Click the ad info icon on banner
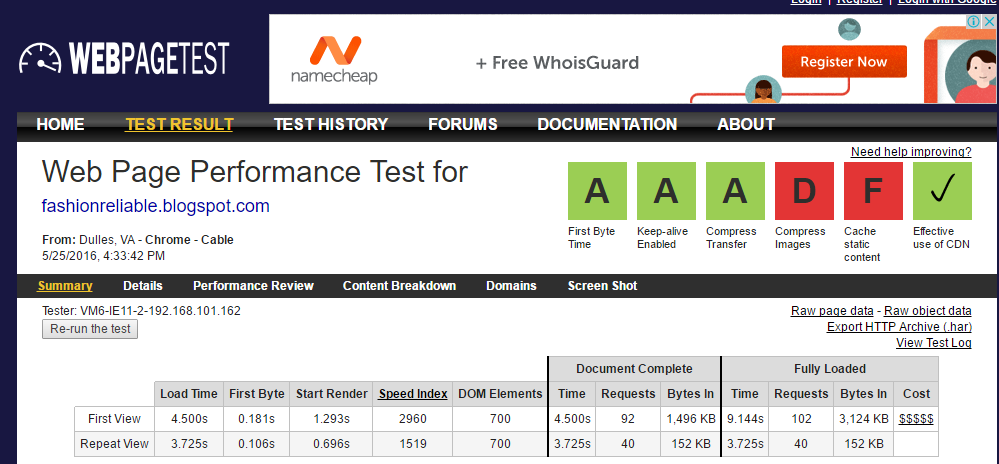Image resolution: width=999 pixels, height=464 pixels. pos(974,22)
